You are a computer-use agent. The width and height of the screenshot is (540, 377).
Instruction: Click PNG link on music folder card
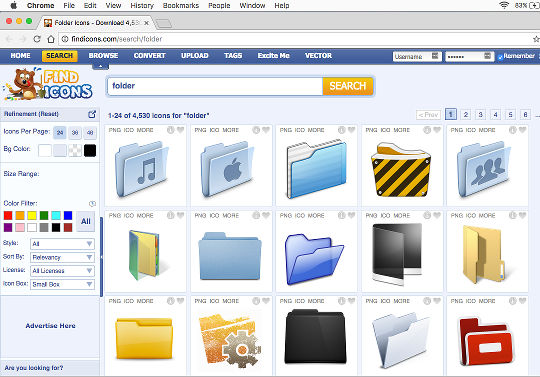click(115, 130)
